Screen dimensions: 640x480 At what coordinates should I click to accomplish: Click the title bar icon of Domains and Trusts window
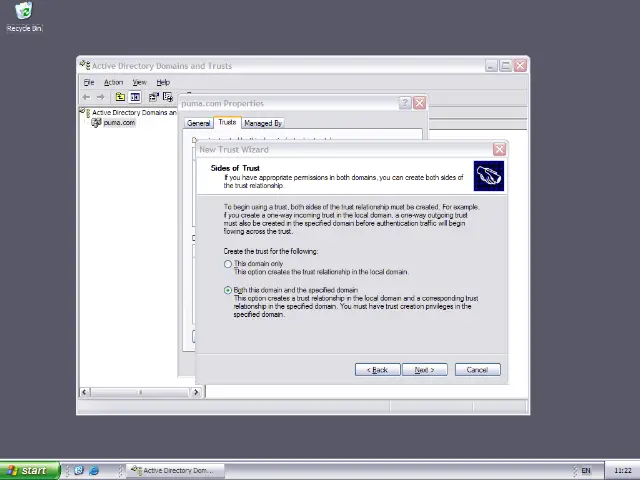click(85, 65)
